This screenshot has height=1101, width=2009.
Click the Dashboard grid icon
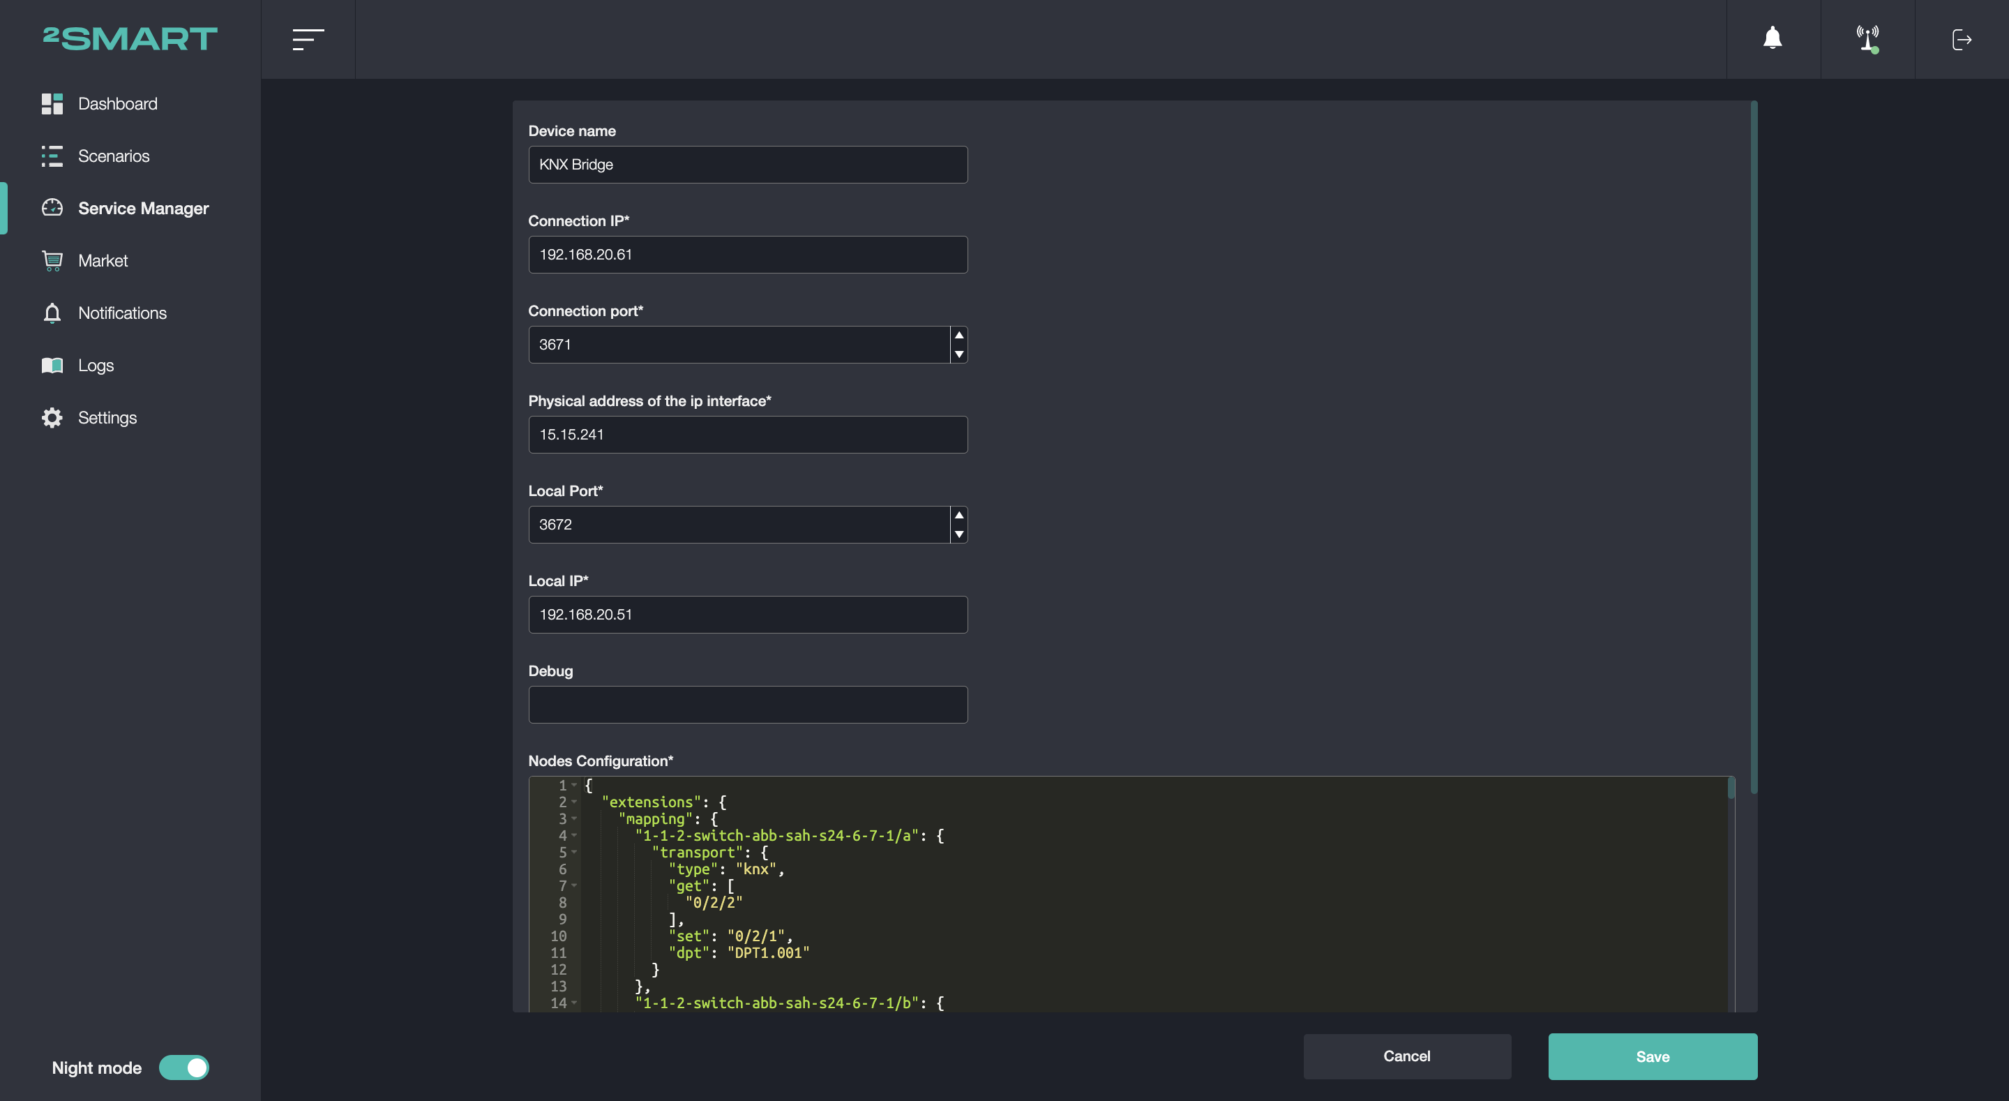click(52, 104)
